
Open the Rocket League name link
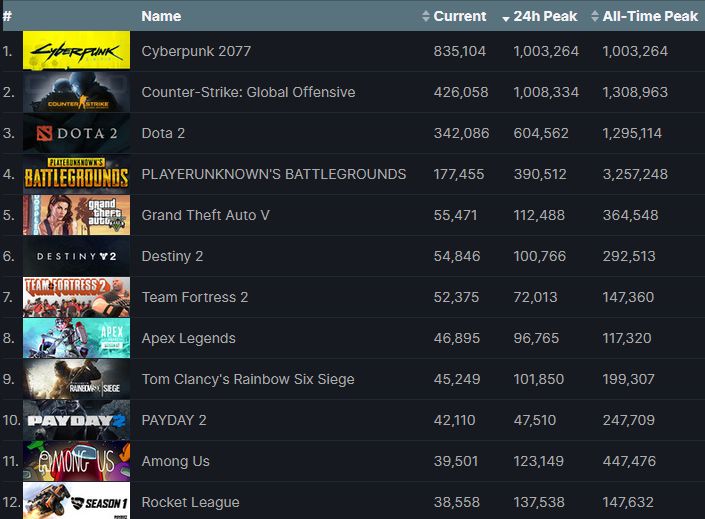190,502
